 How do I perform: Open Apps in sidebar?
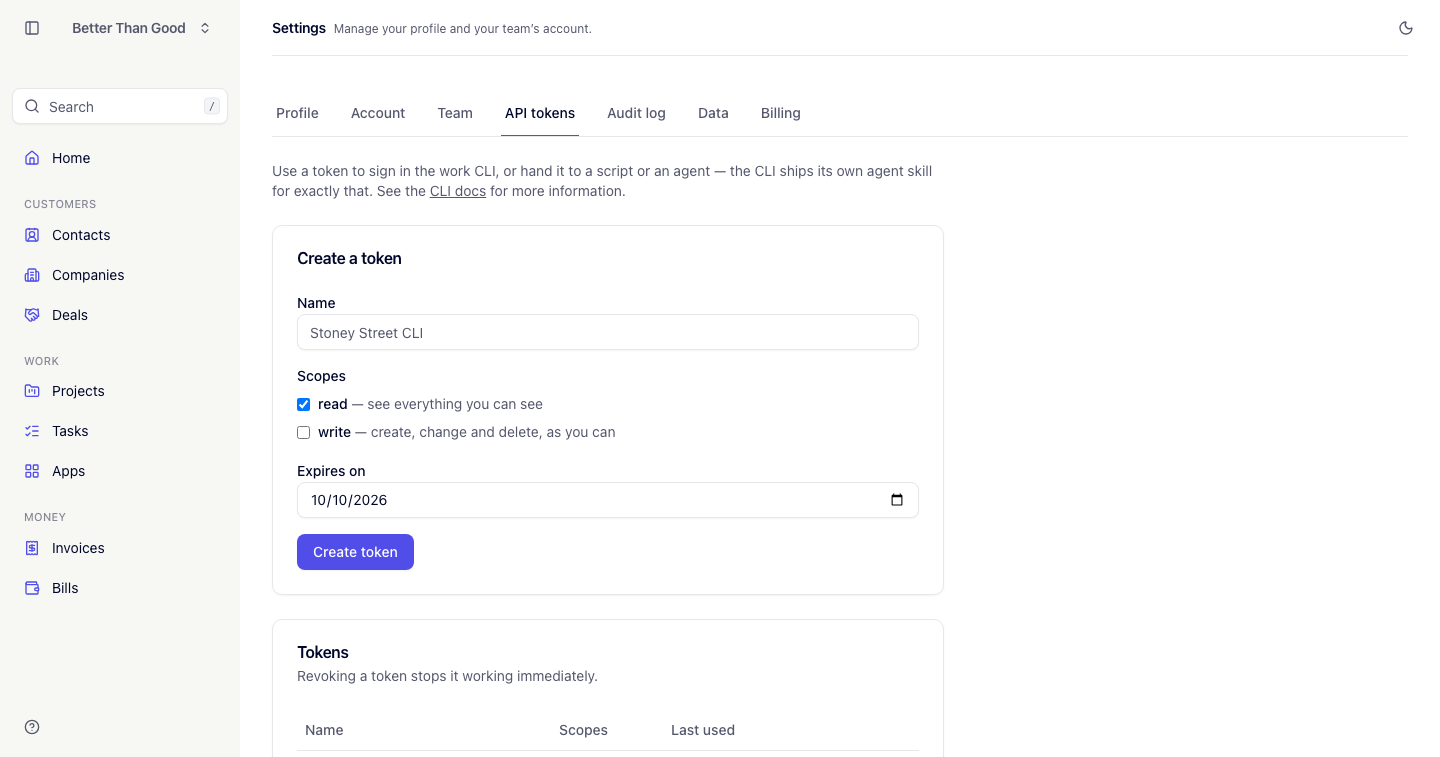click(120, 471)
